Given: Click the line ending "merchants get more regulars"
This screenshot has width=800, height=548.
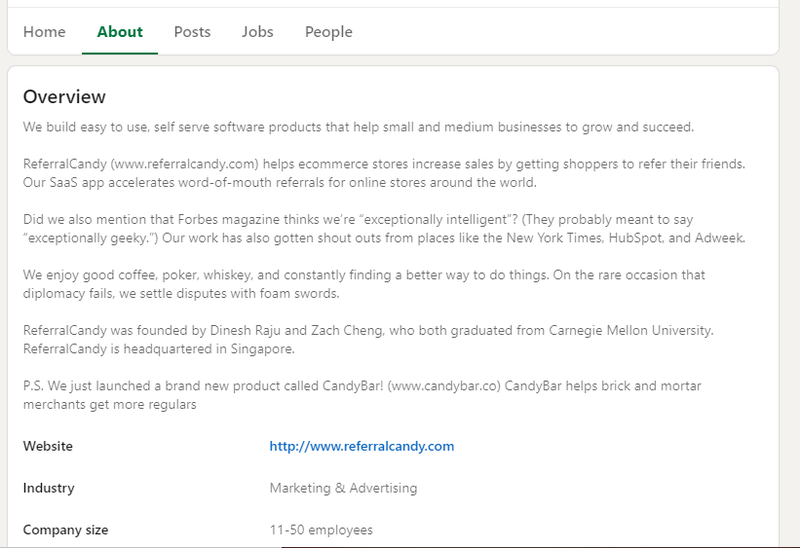Looking at the screenshot, I should [x=110, y=404].
